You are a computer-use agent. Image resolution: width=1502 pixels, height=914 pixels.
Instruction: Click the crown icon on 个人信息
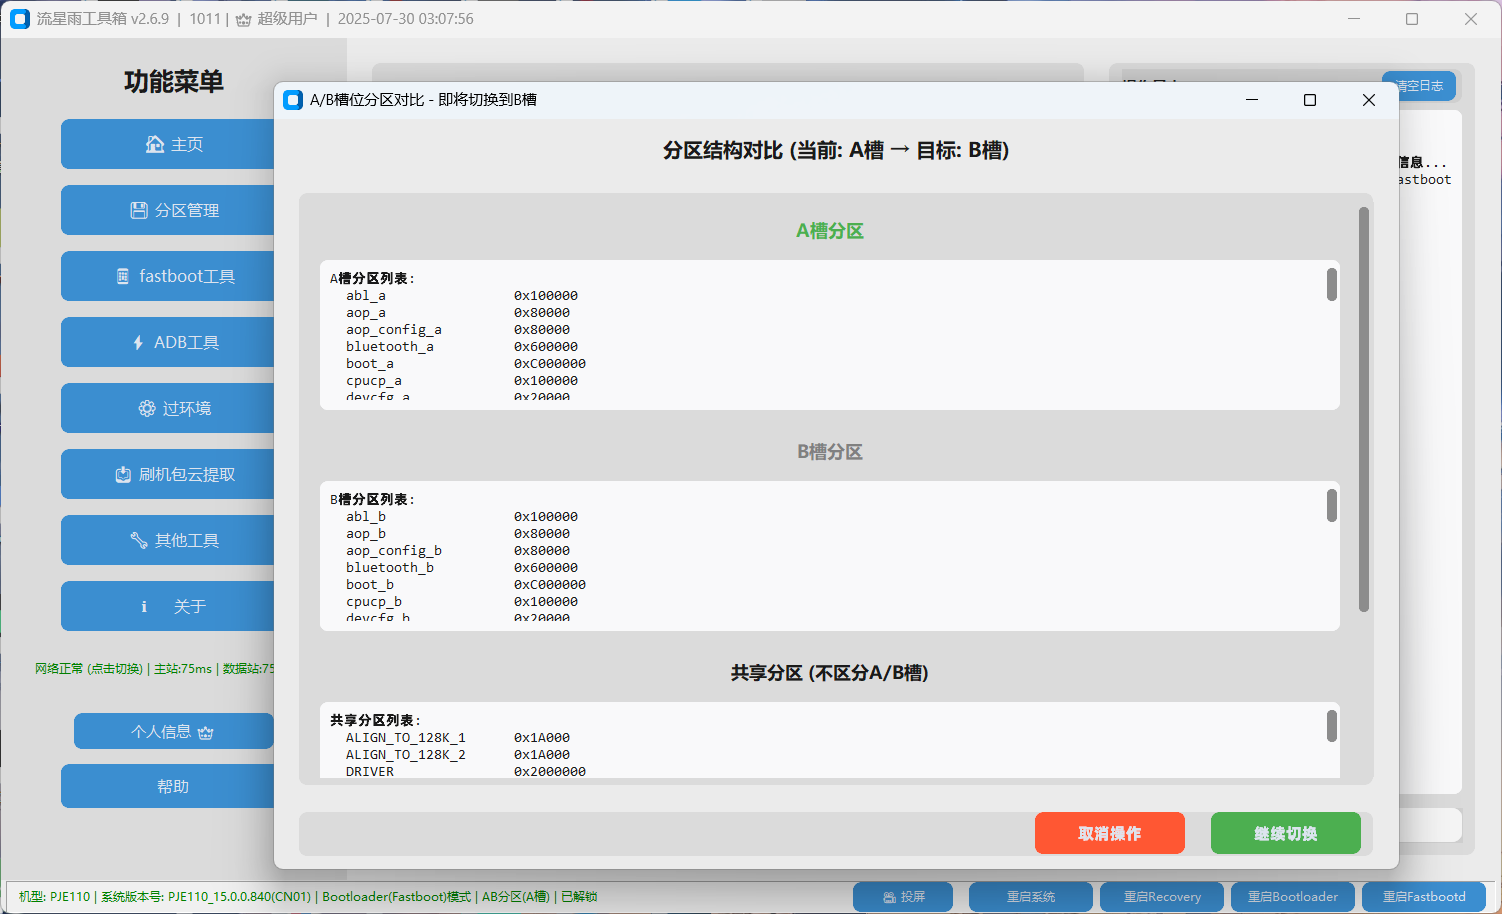(206, 733)
